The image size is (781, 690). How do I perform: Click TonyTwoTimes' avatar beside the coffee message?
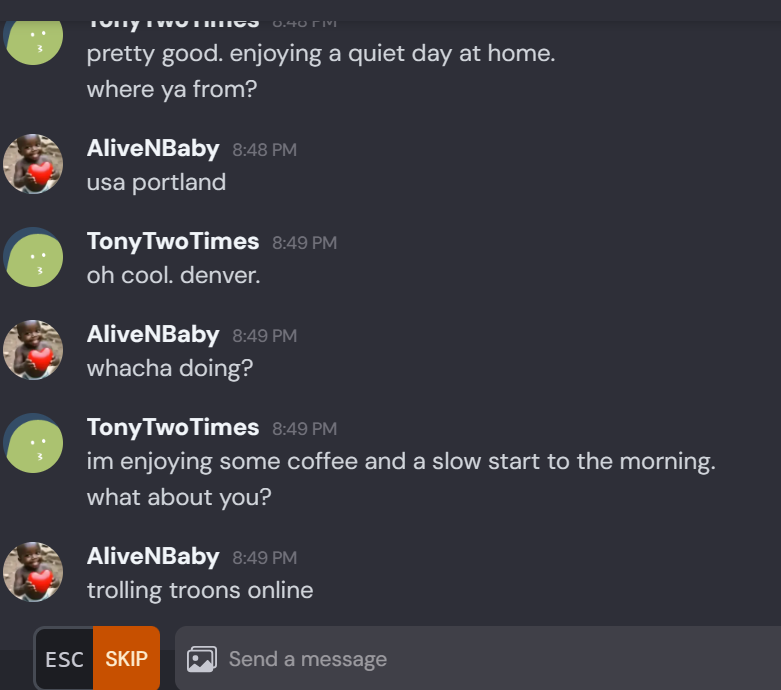(33, 443)
